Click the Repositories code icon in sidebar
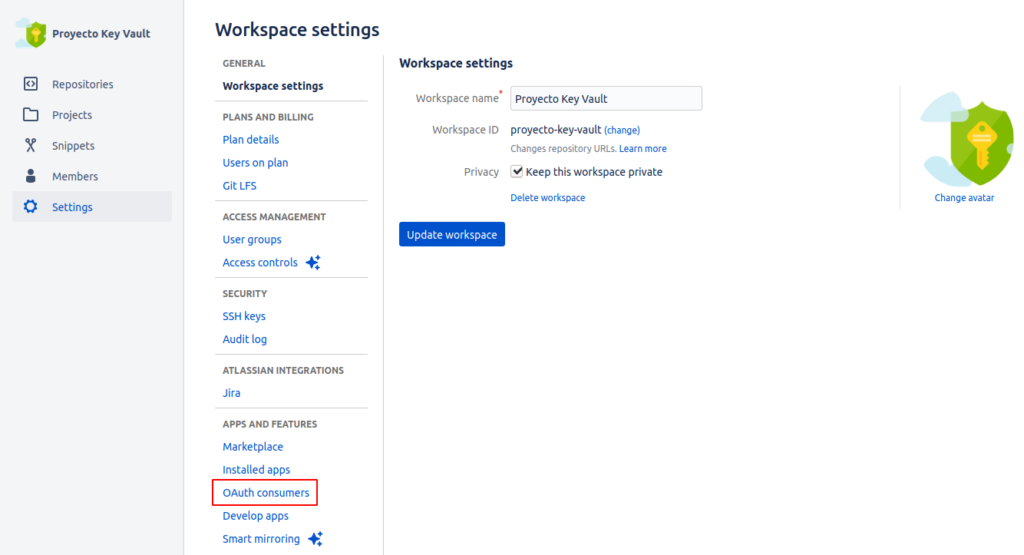1024x555 pixels. click(x=31, y=84)
